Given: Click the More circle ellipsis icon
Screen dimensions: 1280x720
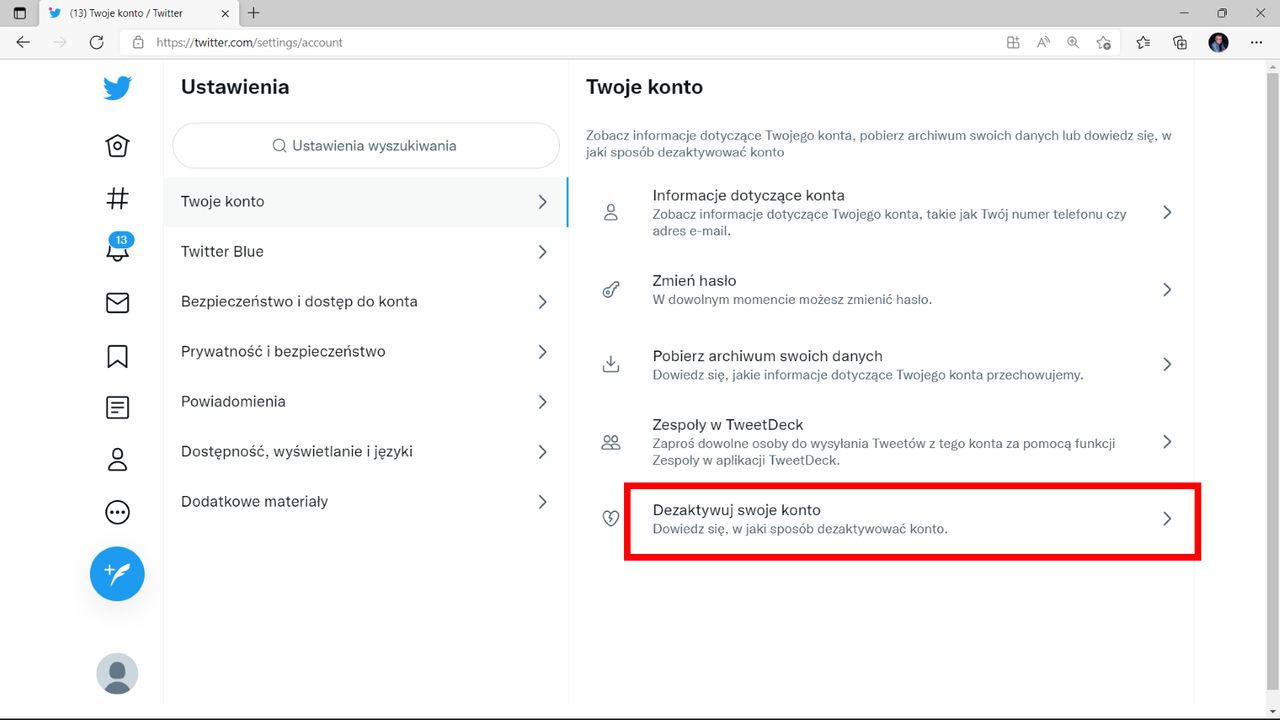Looking at the screenshot, I should coord(117,512).
